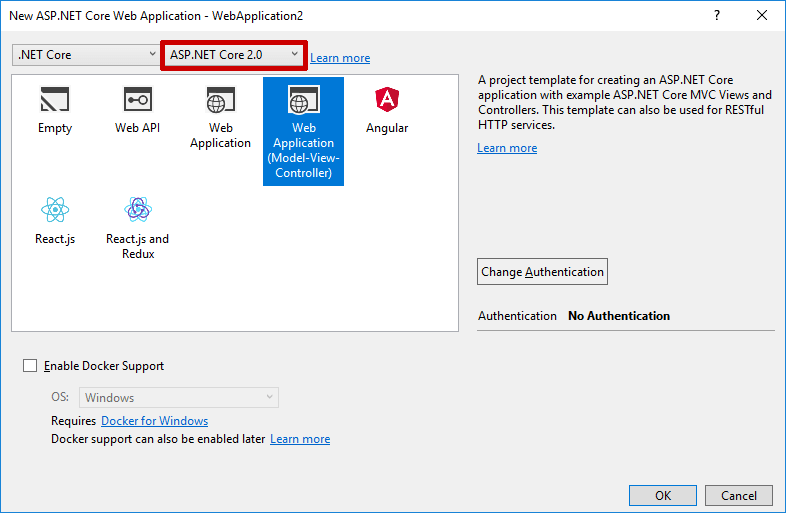Open the .NET Core framework dropdown
The height and width of the screenshot is (513, 786).
coord(85,55)
